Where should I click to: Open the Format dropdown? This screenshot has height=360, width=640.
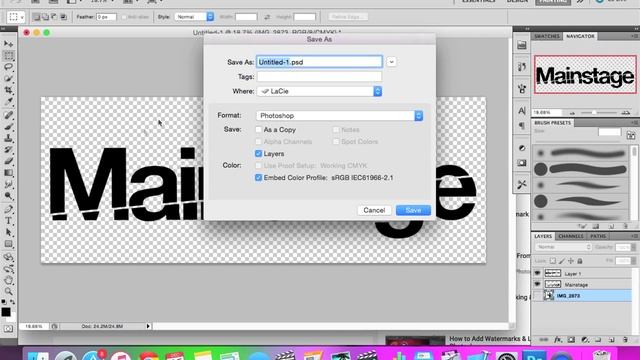[339, 116]
